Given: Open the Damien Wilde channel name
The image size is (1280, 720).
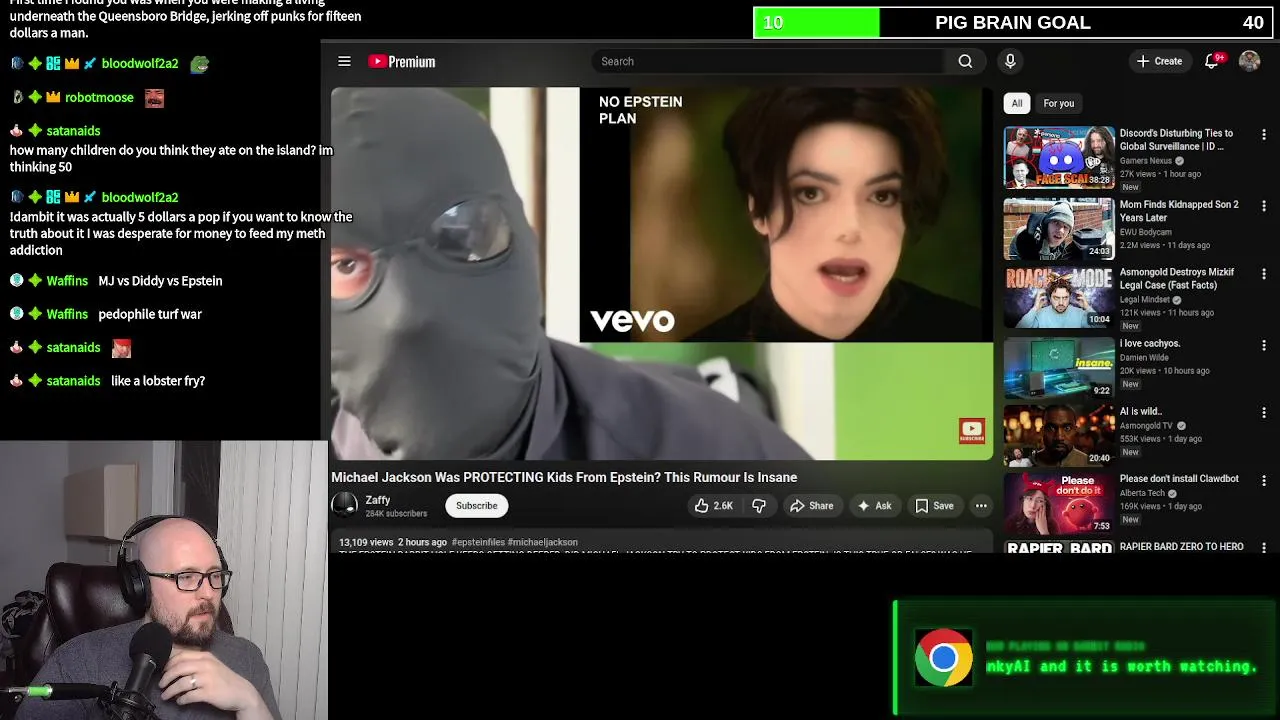Looking at the screenshot, I should 1144,357.
